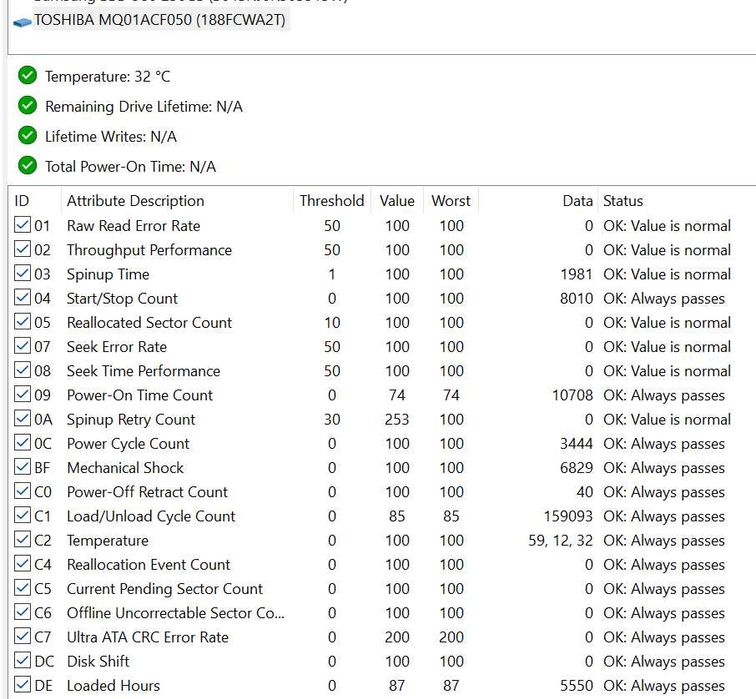Uncheck attribute 03 Spinup Time
The width and height of the screenshot is (756, 699).
[22, 273]
